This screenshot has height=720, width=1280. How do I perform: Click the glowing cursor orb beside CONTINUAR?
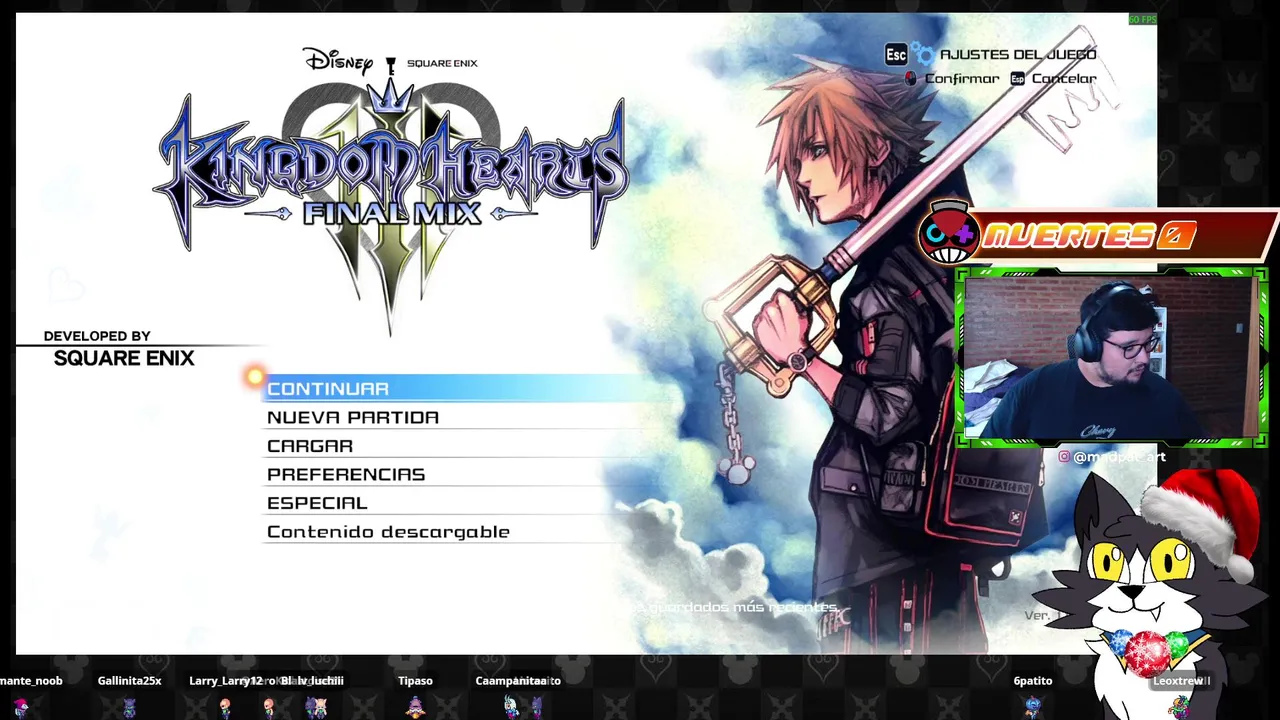click(x=255, y=377)
